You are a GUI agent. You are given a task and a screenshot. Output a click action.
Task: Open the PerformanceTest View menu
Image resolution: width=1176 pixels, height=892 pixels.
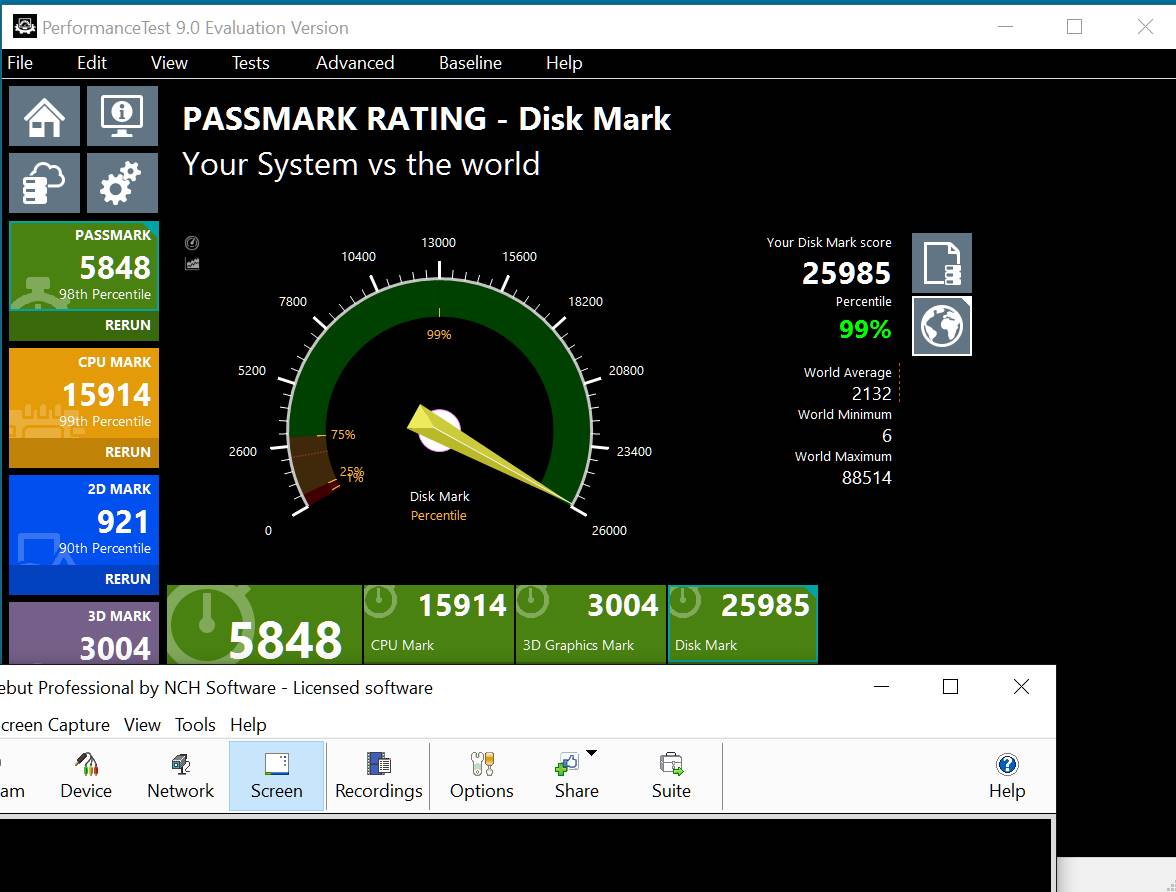click(169, 63)
